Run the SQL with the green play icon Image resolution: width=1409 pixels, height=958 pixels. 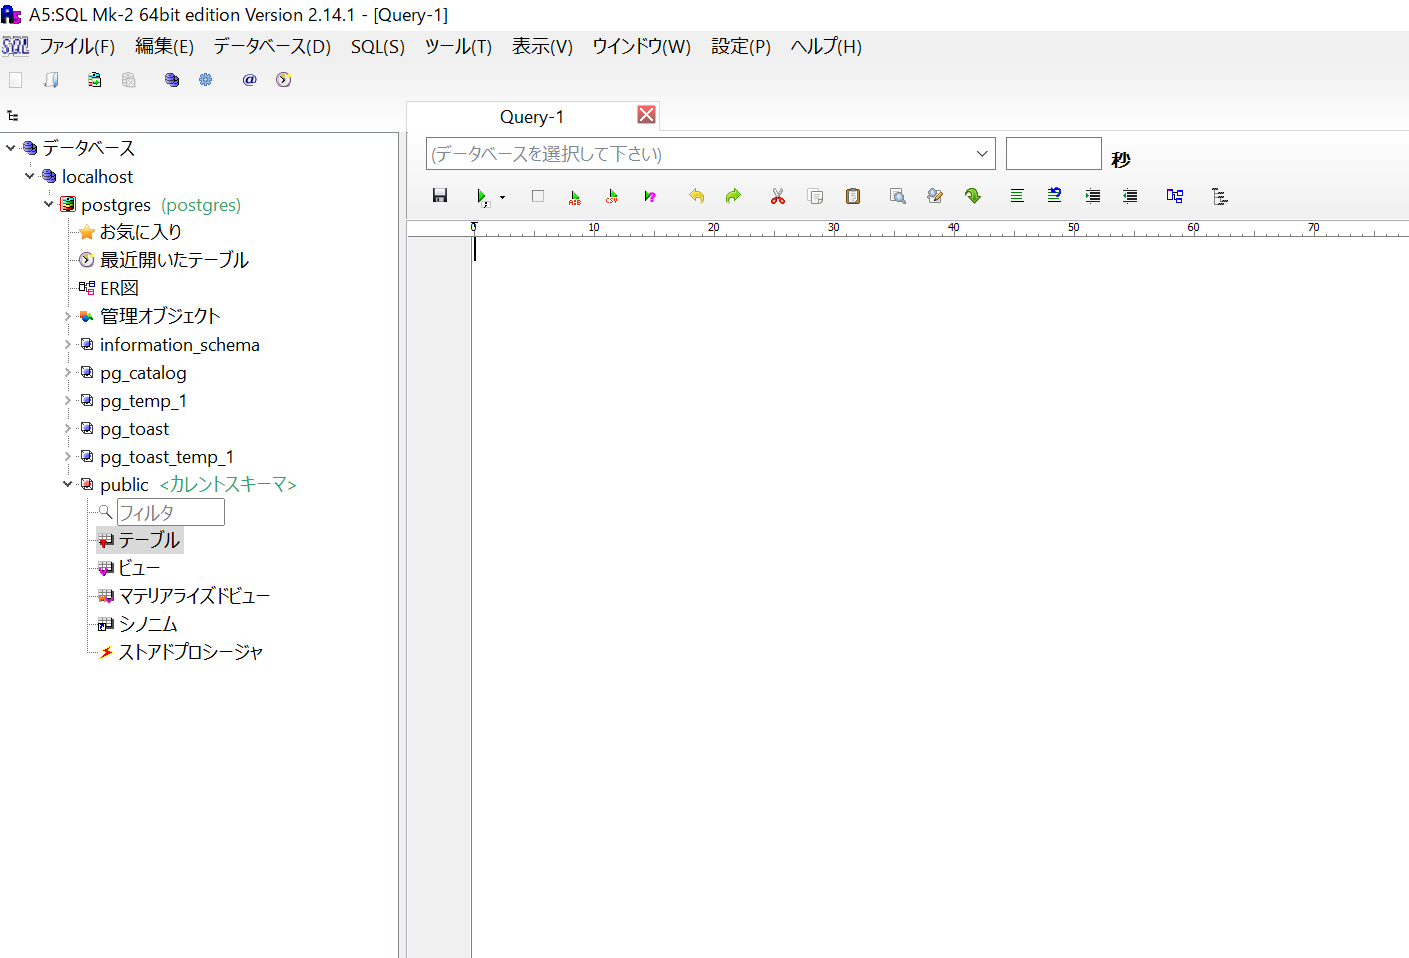(x=482, y=197)
